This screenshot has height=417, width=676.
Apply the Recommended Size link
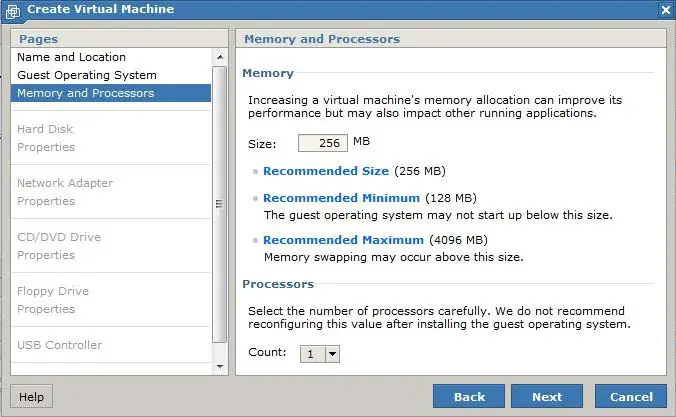[326, 171]
